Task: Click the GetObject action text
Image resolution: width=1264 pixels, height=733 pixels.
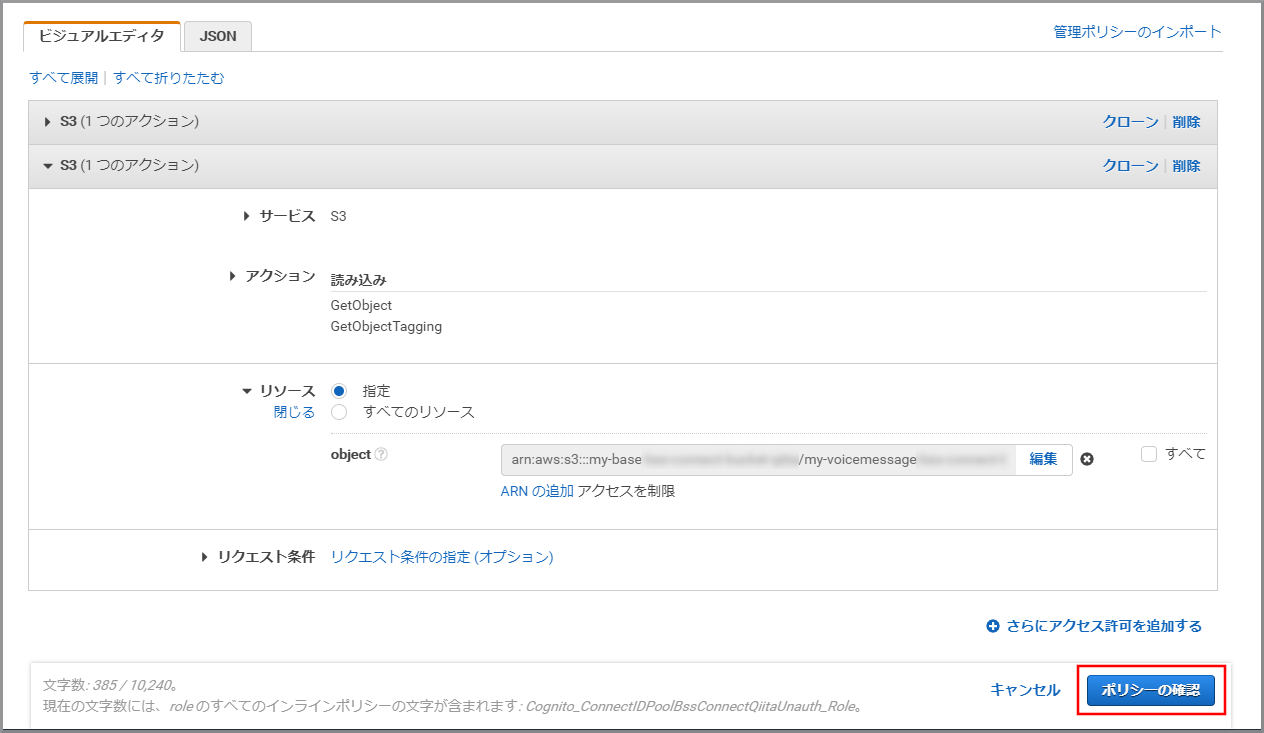Action: (361, 305)
